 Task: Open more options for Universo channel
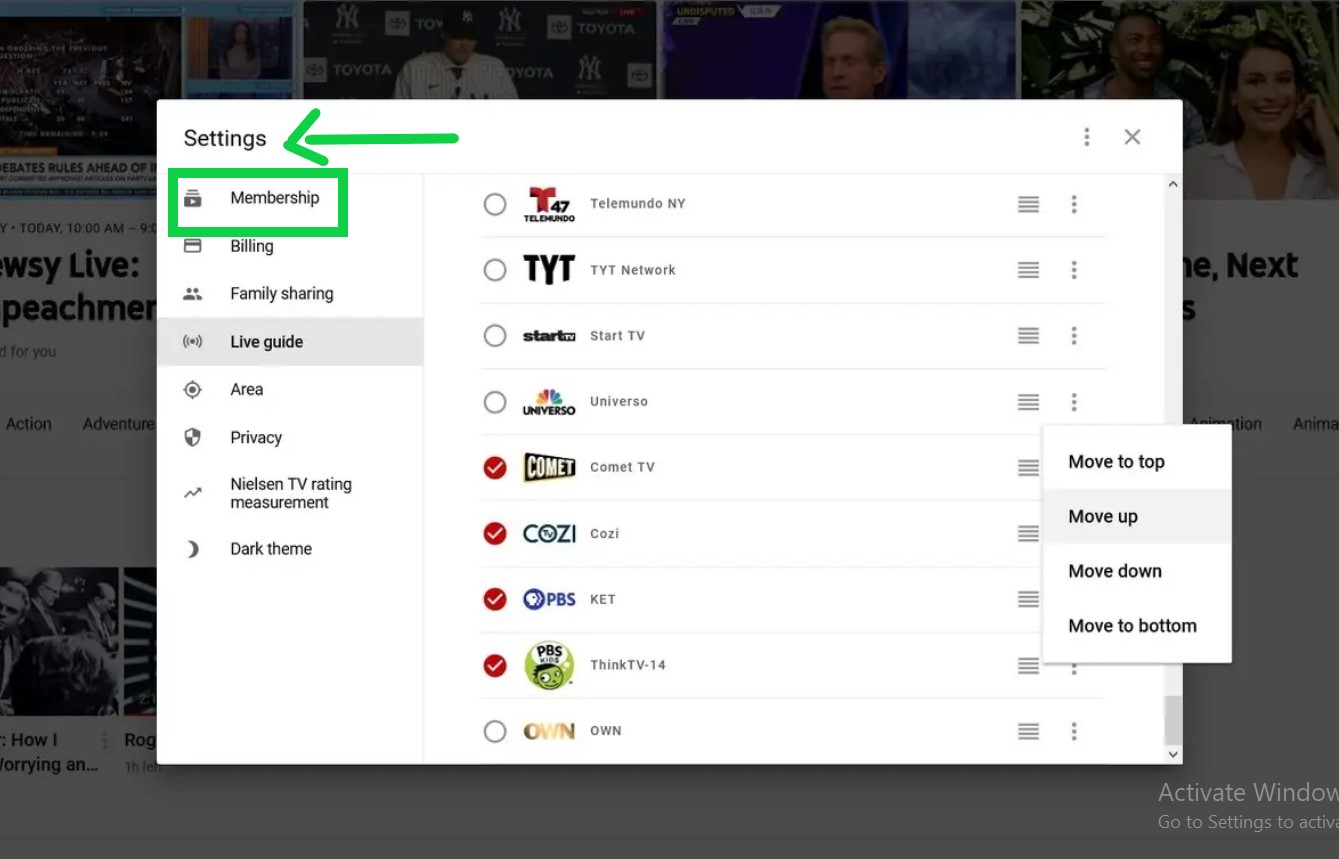point(1074,402)
